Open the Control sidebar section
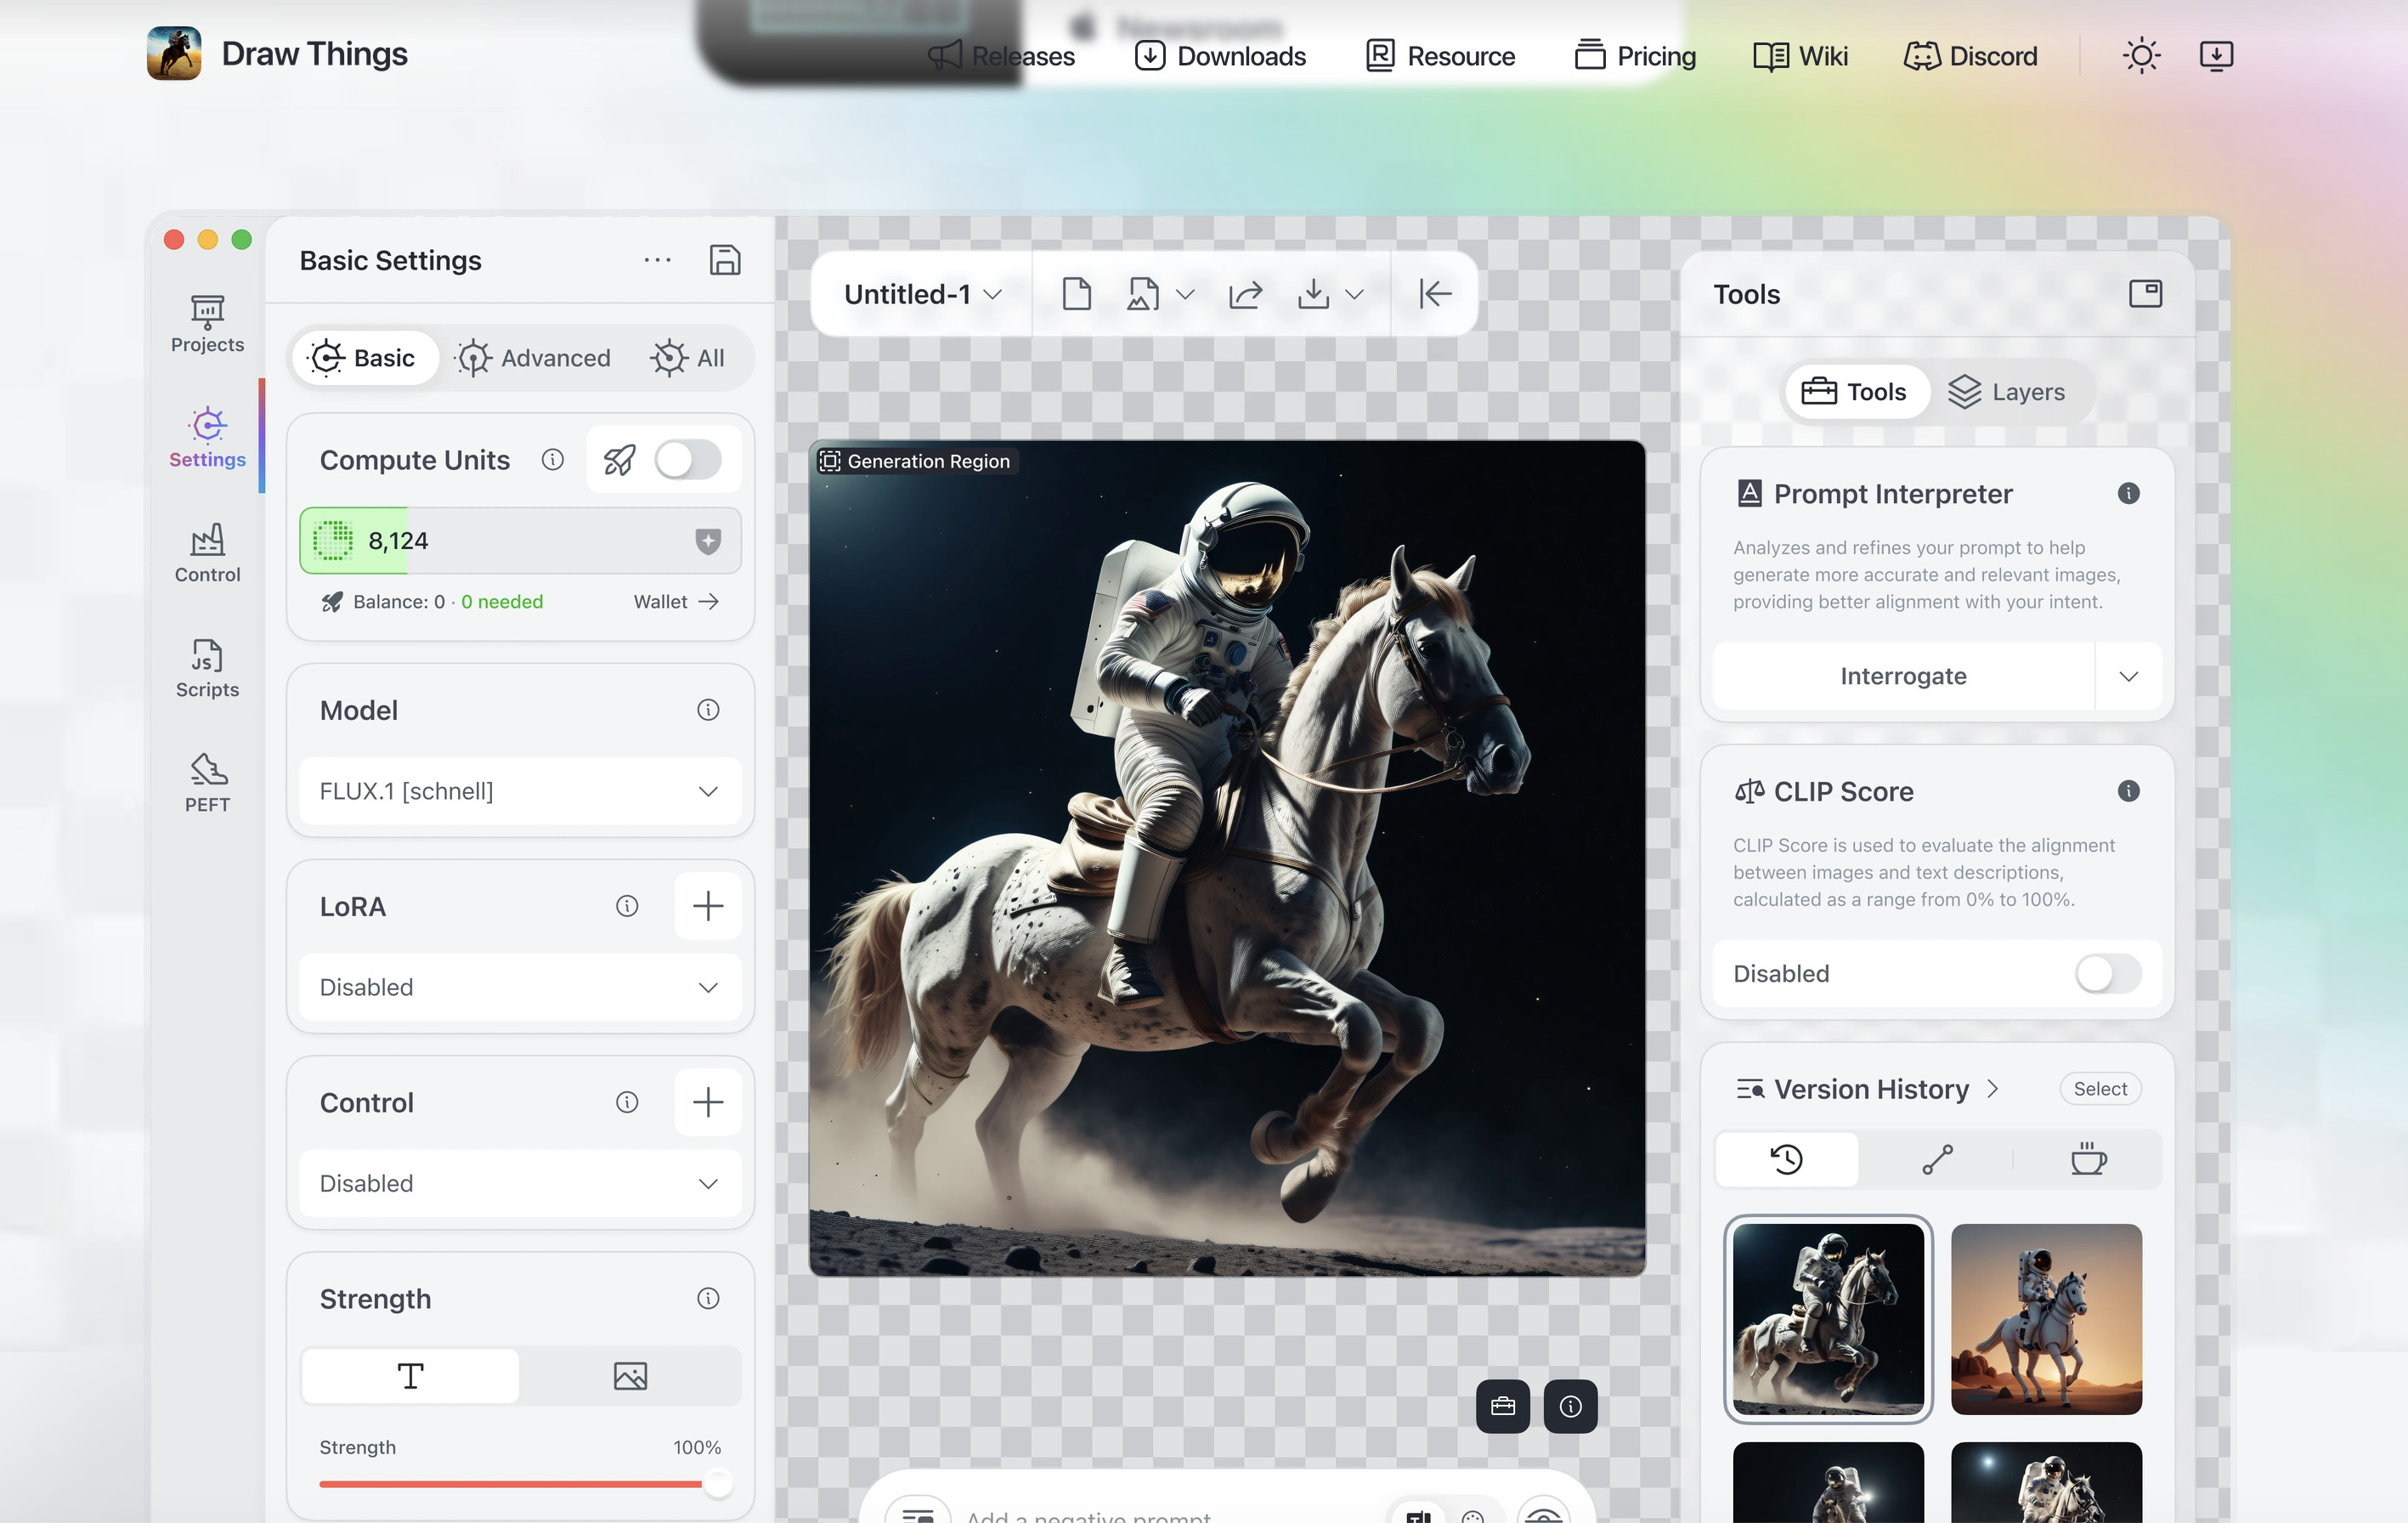The image size is (2408, 1523). (207, 554)
